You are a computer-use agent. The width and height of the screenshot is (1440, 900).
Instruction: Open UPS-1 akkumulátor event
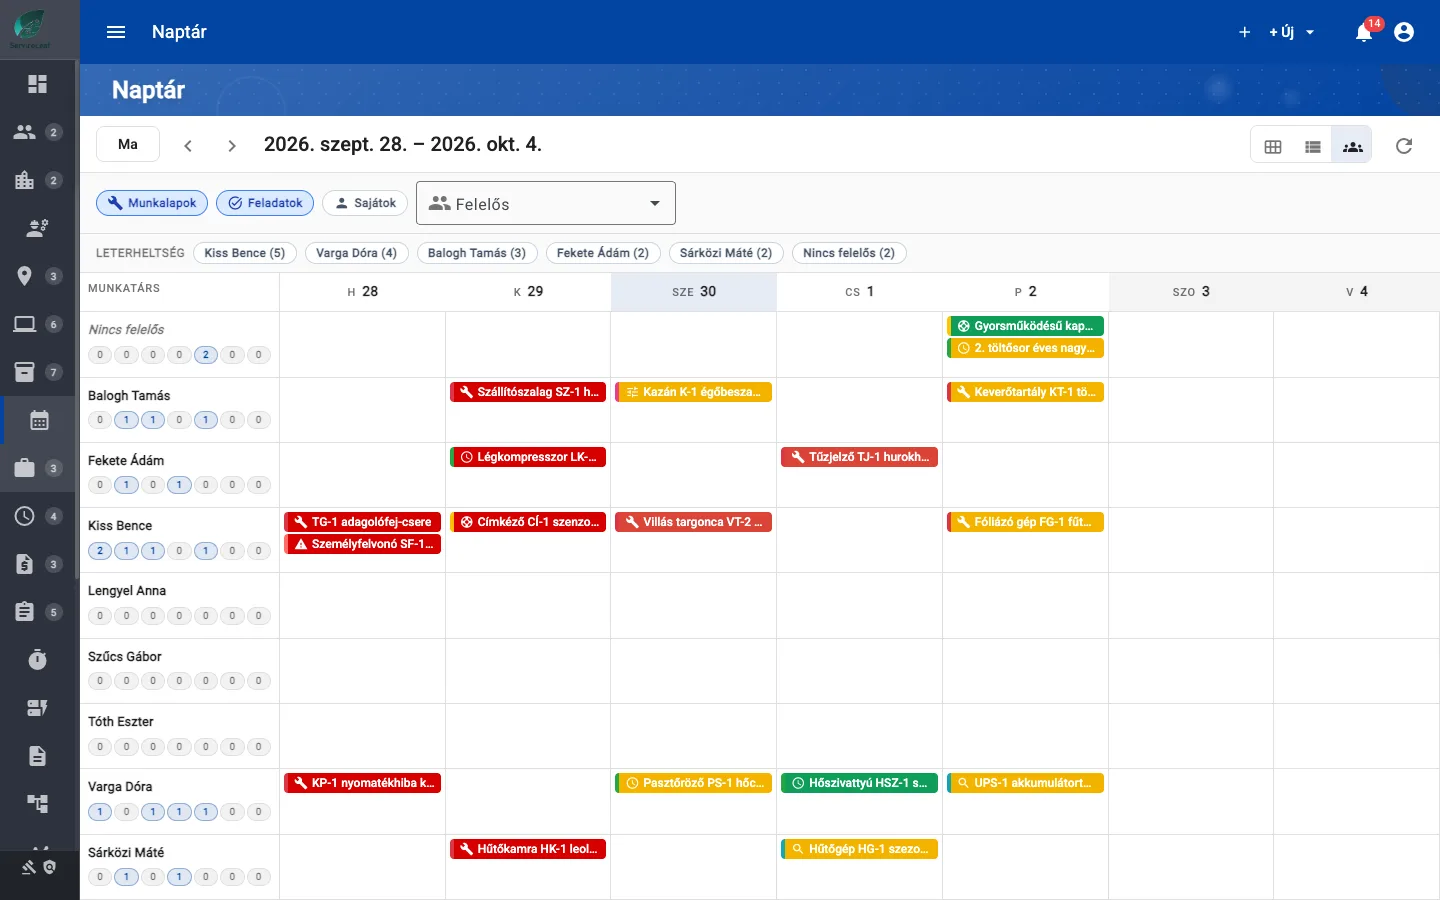(x=1025, y=783)
